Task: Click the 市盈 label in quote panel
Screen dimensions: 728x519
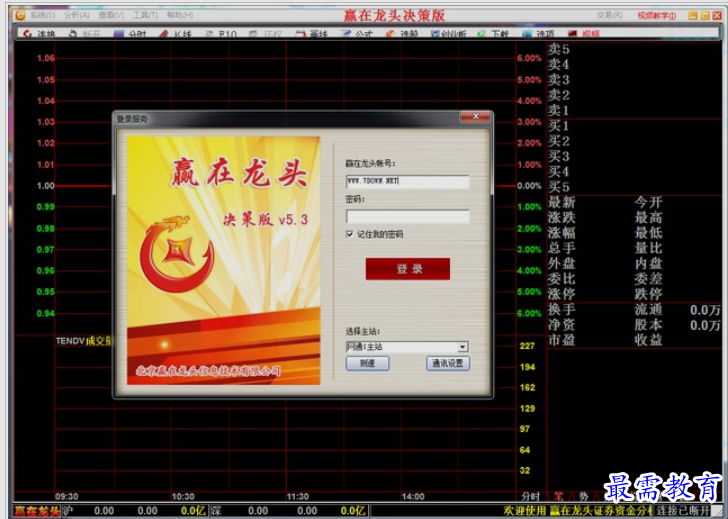Action: point(561,340)
